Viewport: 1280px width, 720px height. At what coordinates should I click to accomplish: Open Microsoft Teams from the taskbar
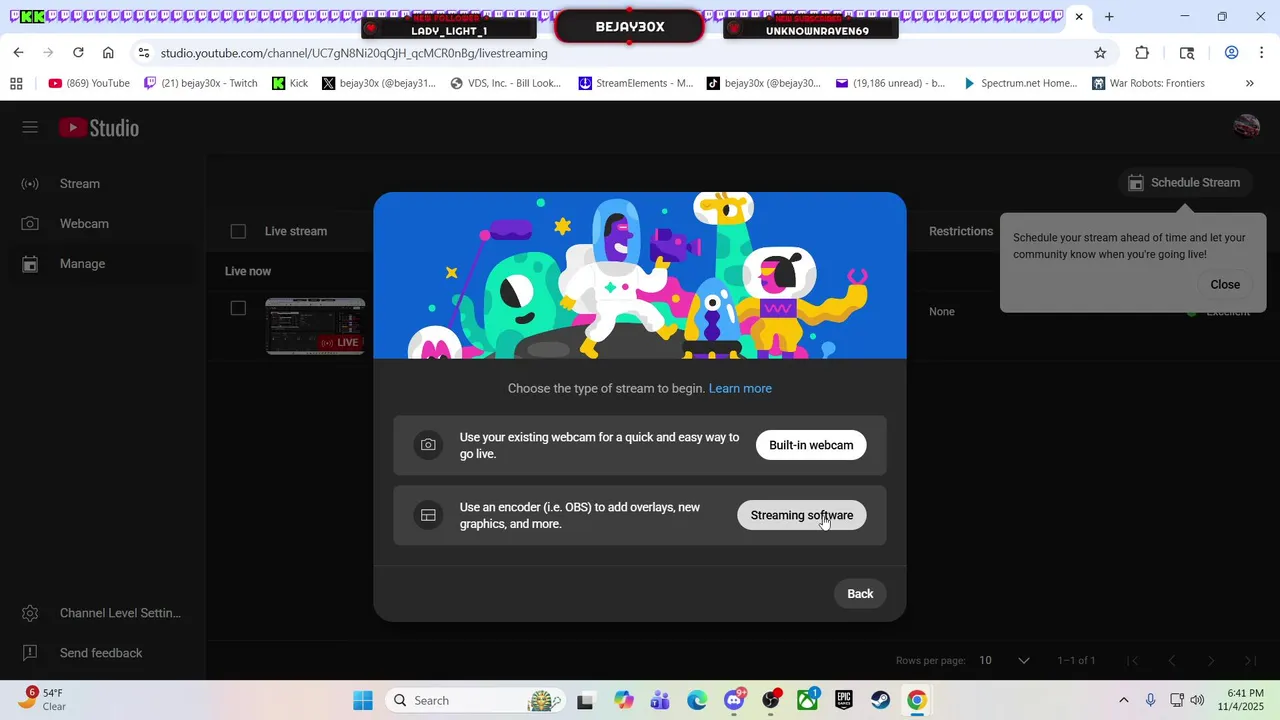pyautogui.click(x=660, y=700)
